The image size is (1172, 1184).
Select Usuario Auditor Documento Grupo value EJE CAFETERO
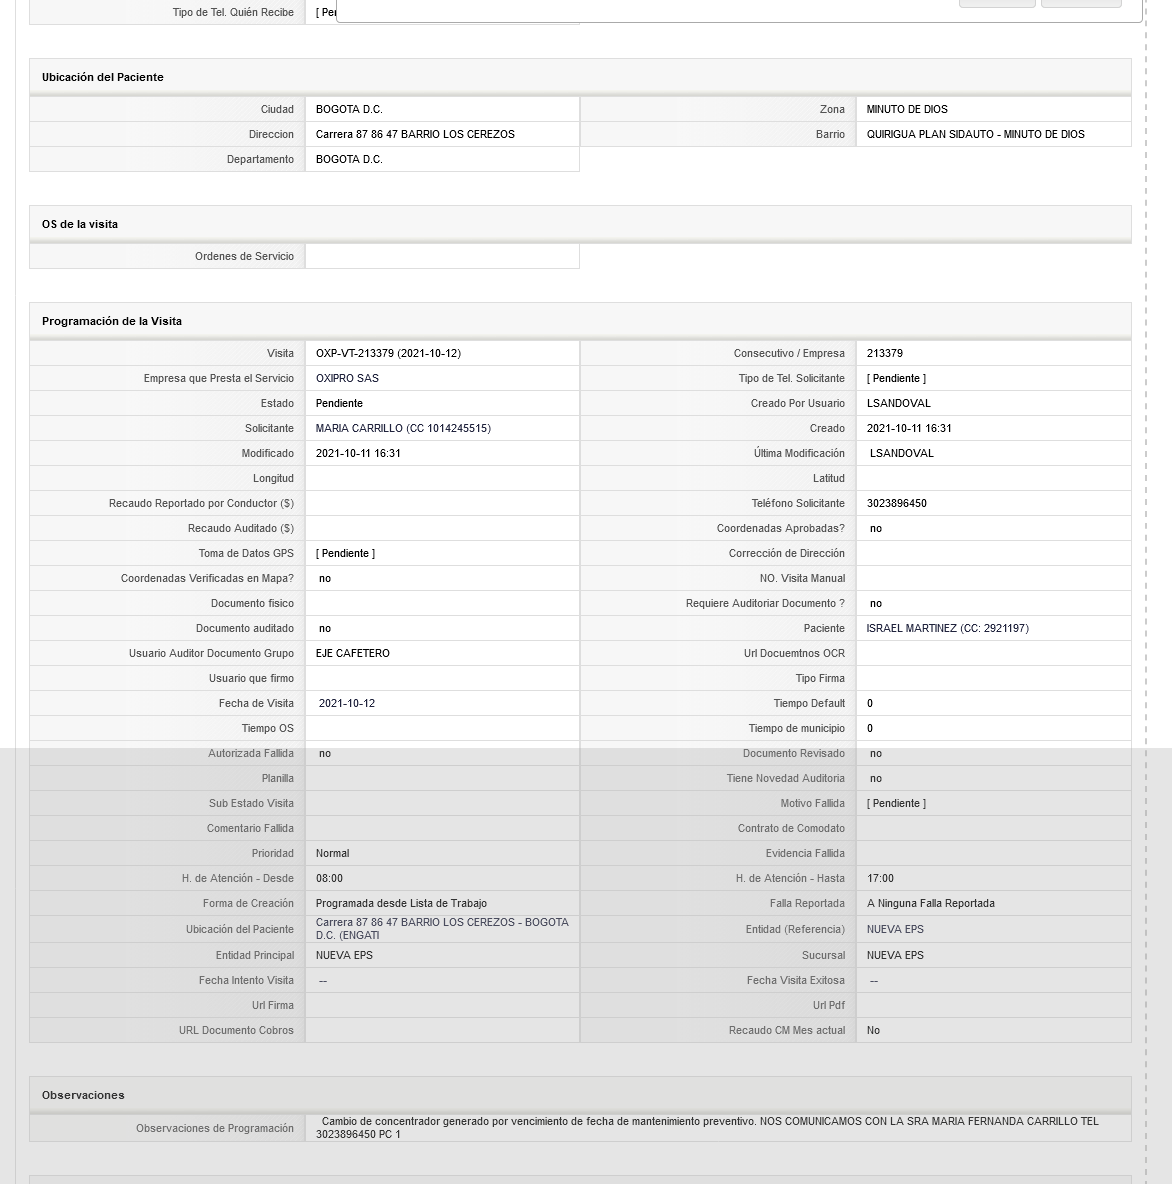(x=353, y=653)
